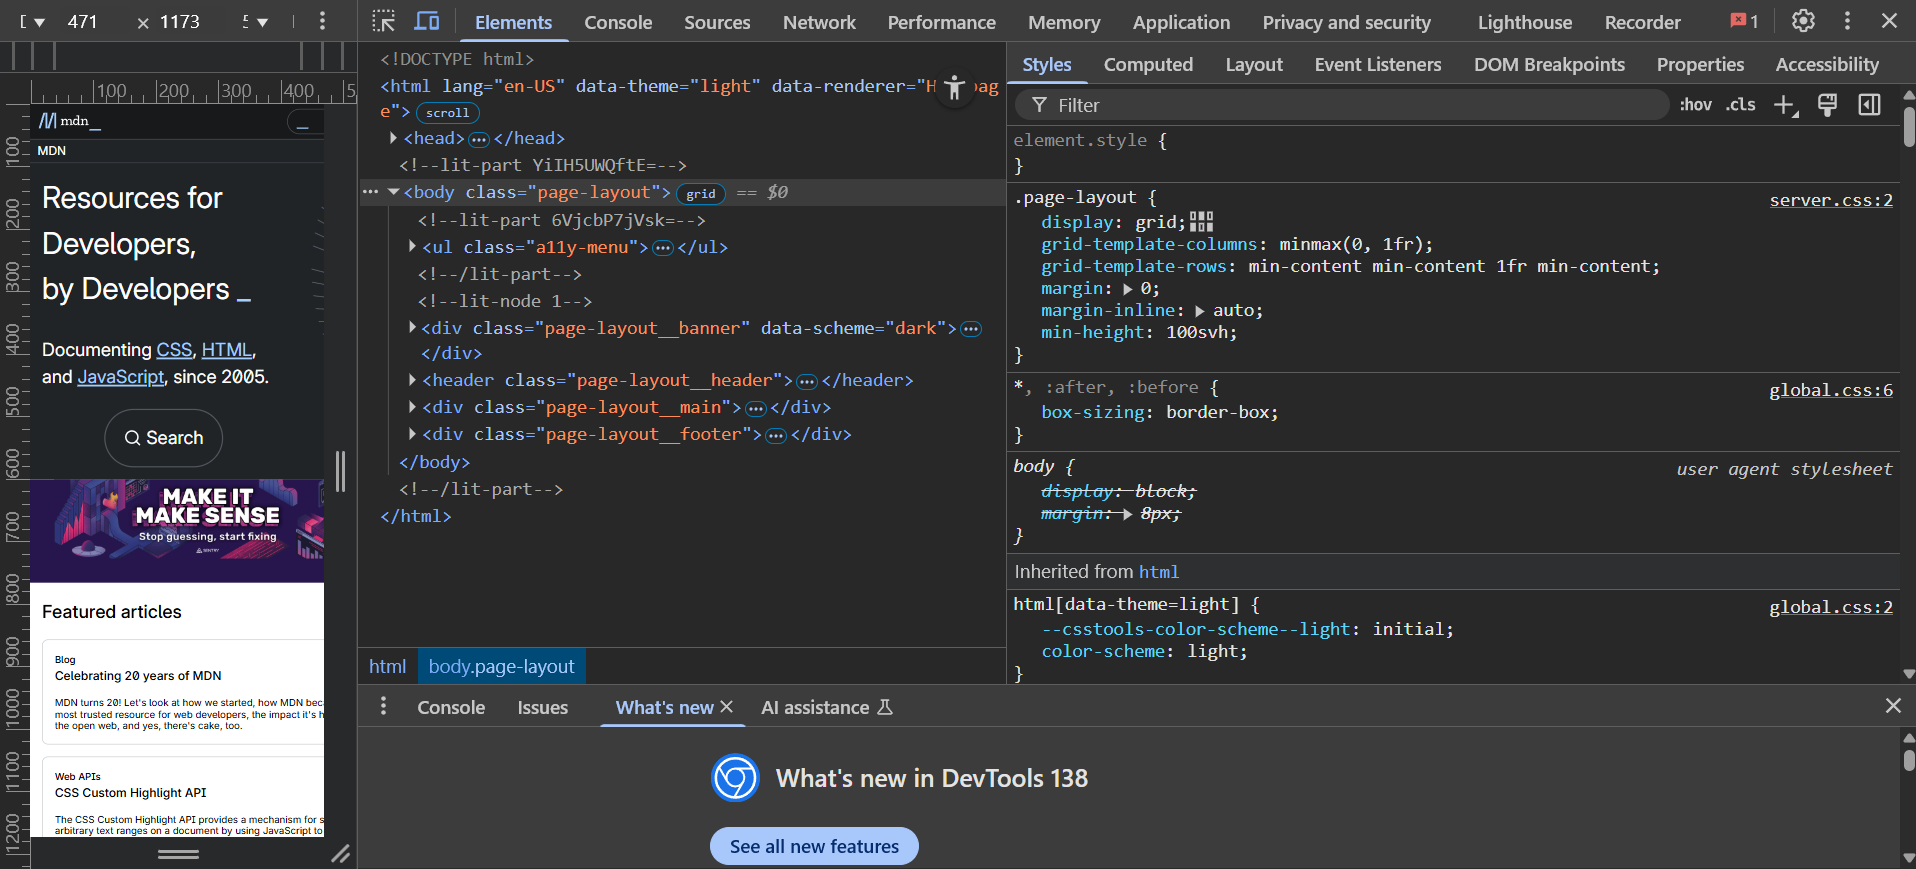Toggle the :hov element state panel
This screenshot has width=1916, height=869.
click(1695, 104)
